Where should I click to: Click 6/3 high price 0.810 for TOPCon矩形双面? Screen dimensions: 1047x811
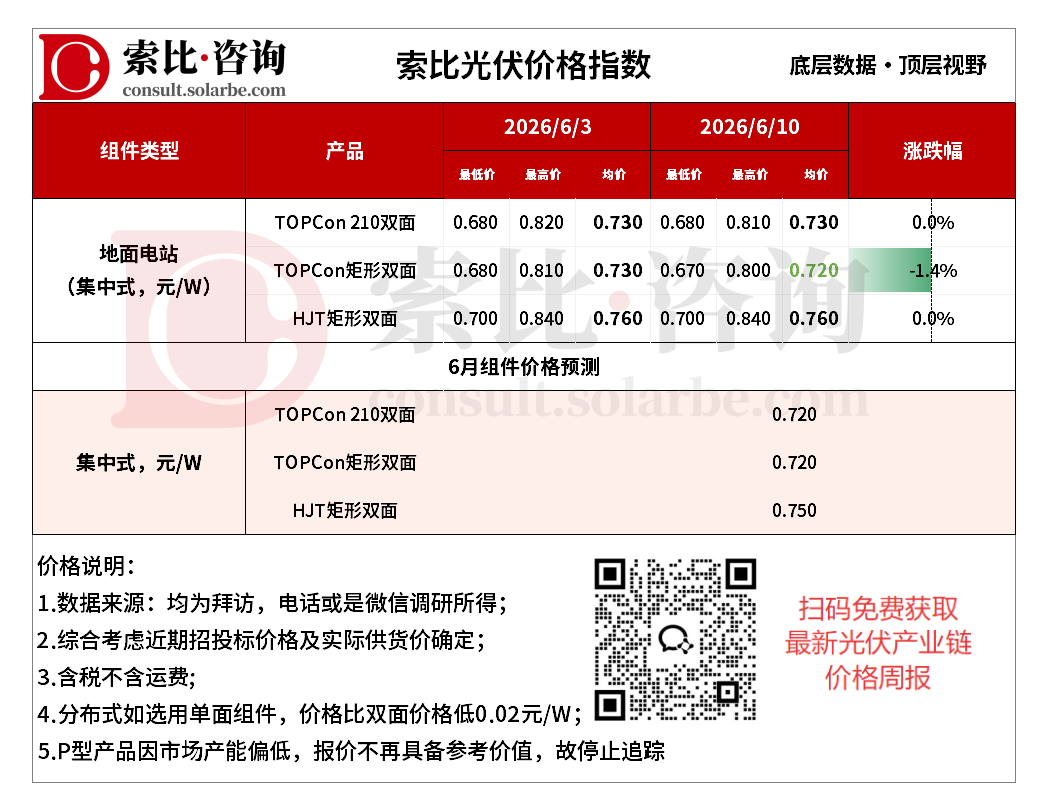pyautogui.click(x=542, y=270)
